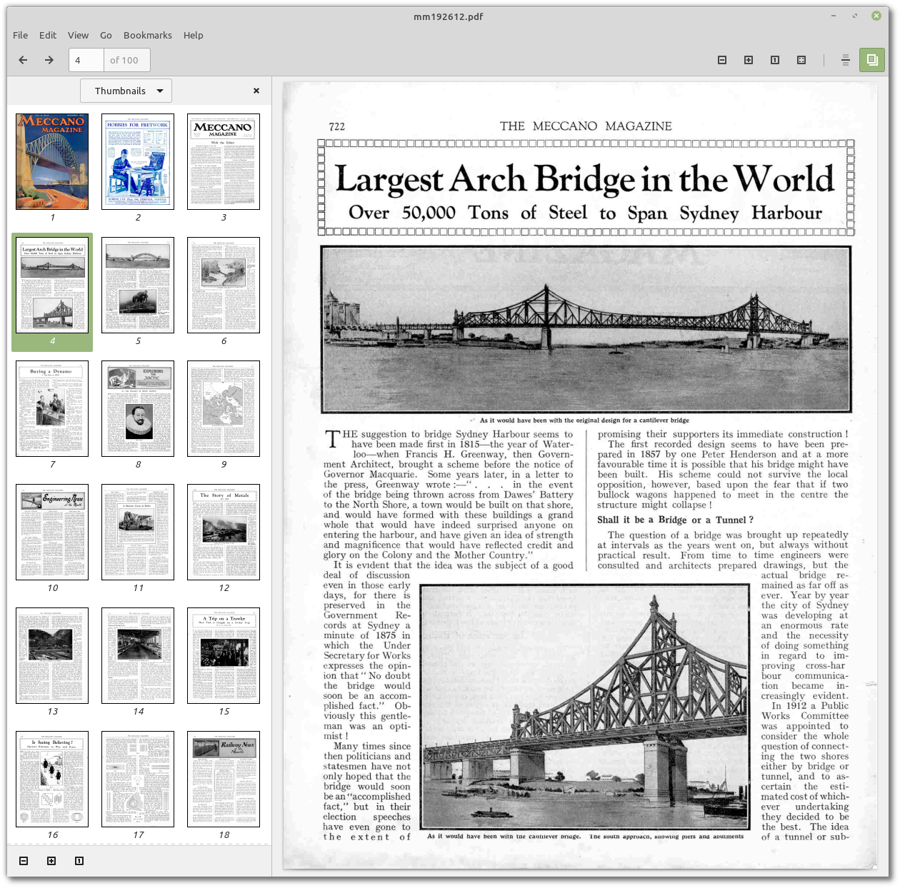Go back with the left navigation arrow
This screenshot has width=900, height=888.
coord(22,60)
